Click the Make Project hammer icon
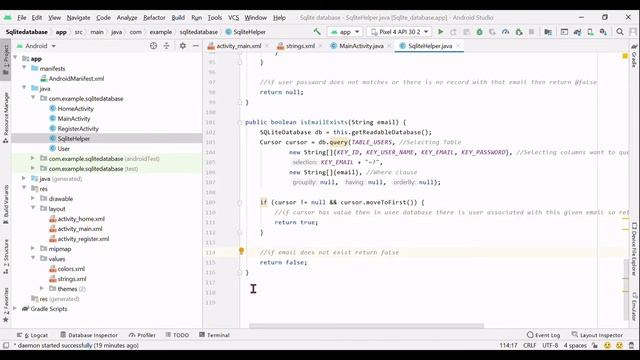This screenshot has width=640, height=360. click(317, 32)
